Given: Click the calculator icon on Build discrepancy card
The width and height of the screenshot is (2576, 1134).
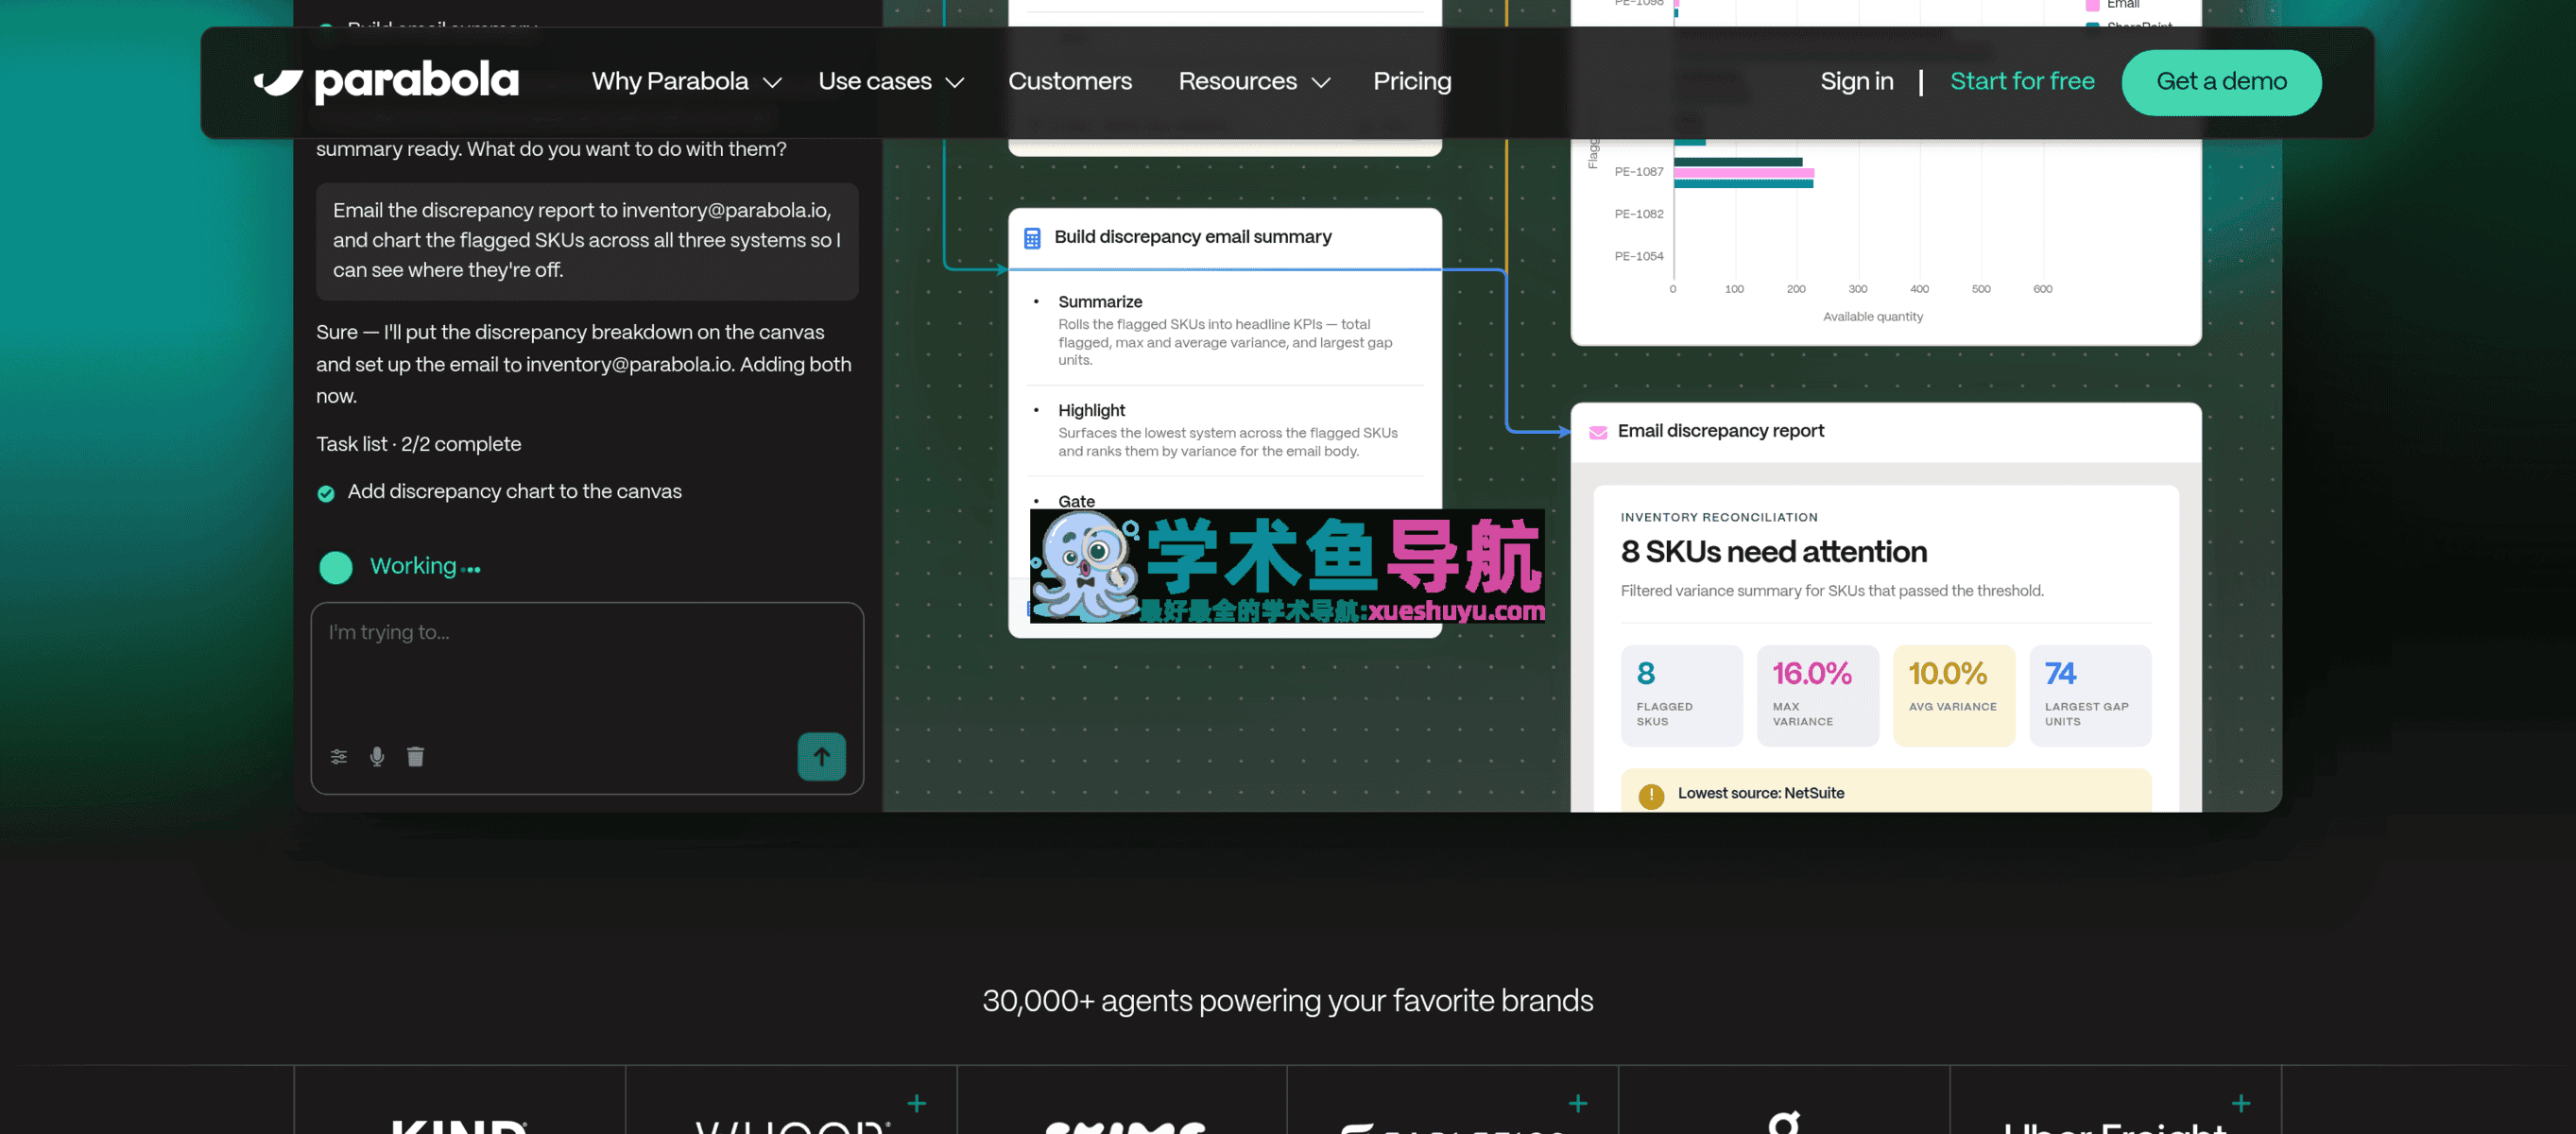Looking at the screenshot, I should [x=1032, y=238].
